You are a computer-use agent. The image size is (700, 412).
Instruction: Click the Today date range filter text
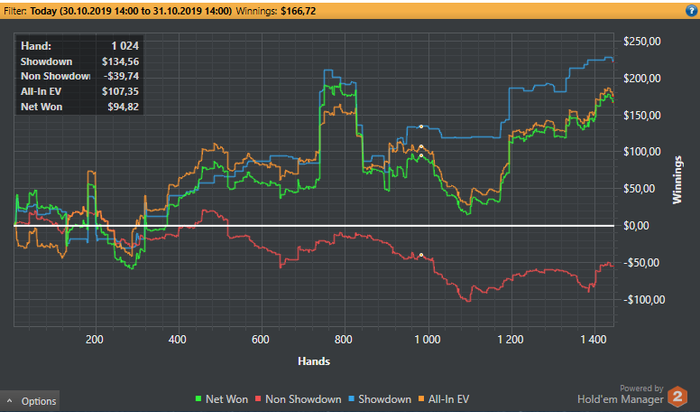click(x=131, y=11)
